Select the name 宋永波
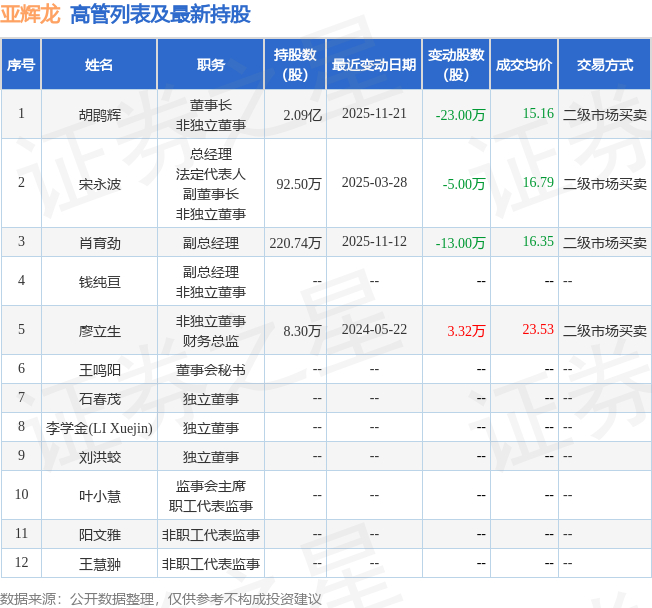Image resolution: width=652 pixels, height=608 pixels. 100,183
